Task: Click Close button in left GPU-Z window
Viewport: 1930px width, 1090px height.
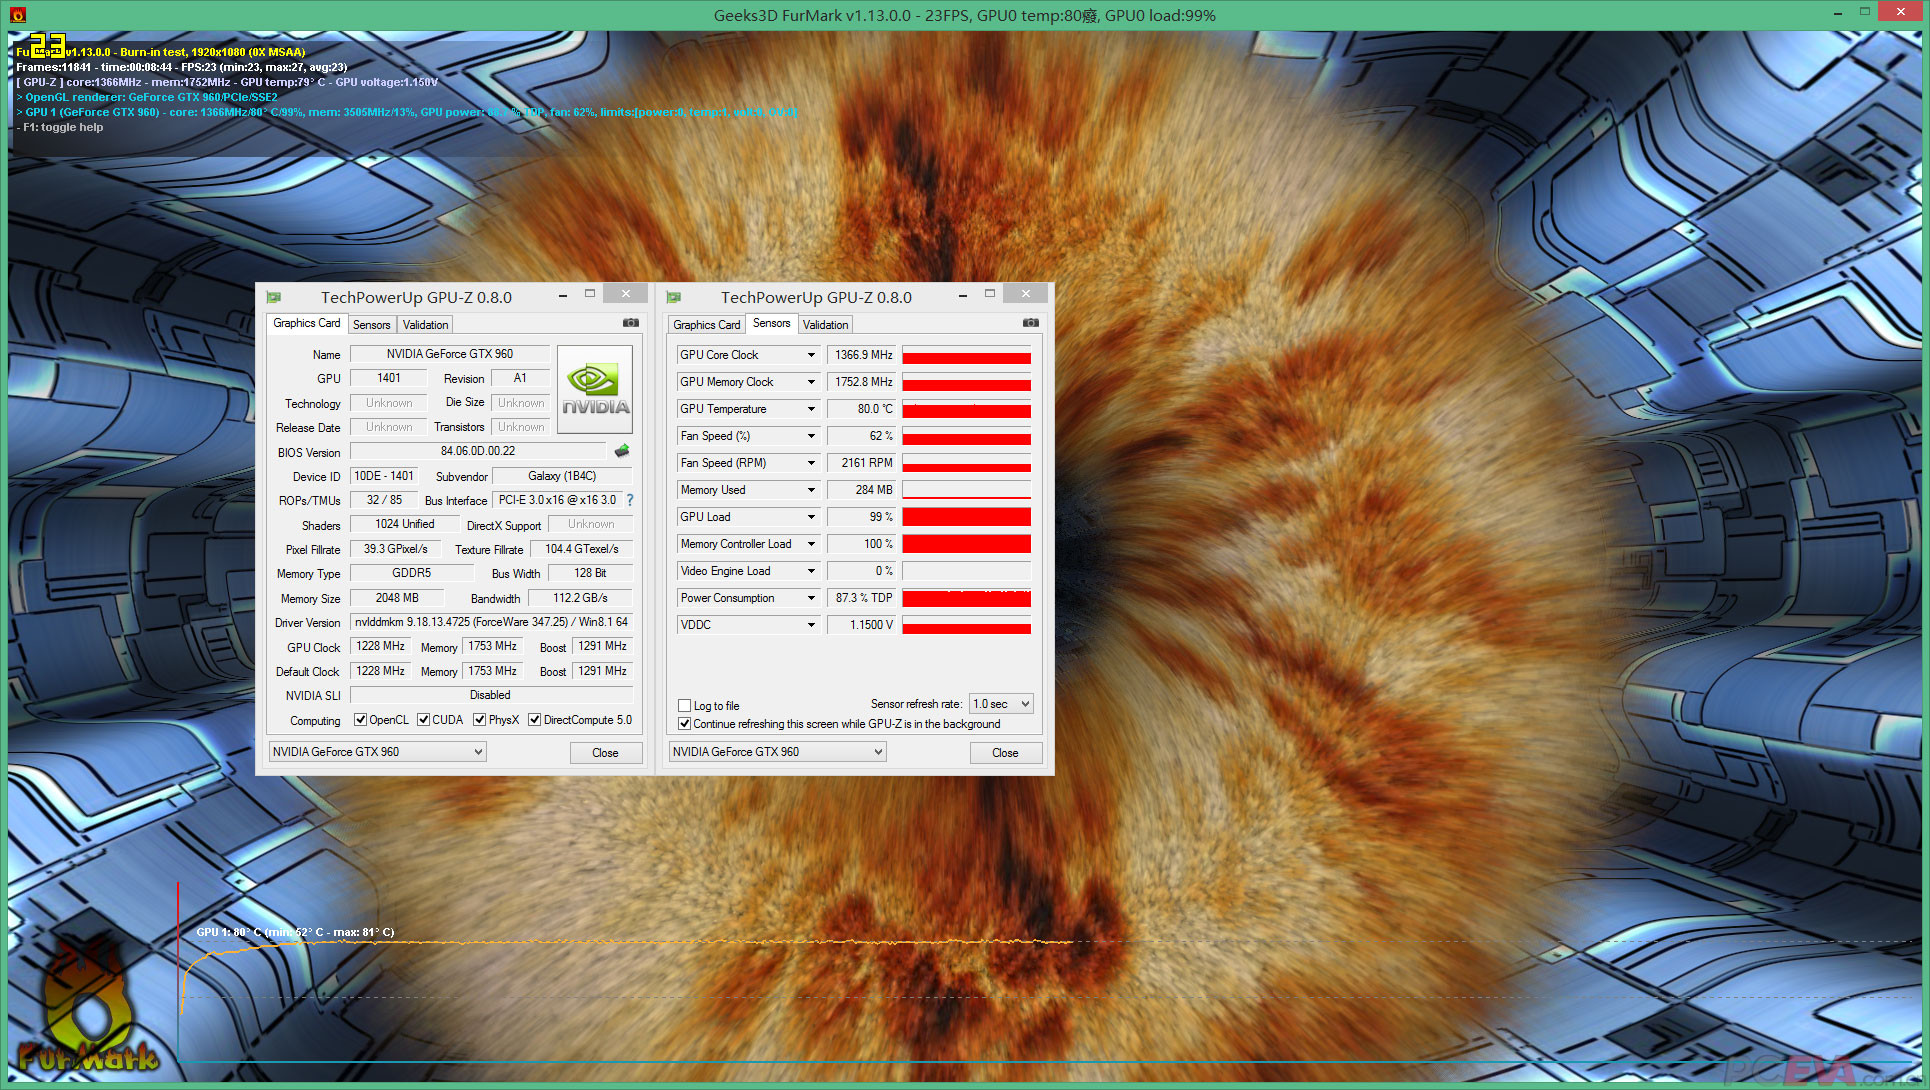Action: [605, 753]
